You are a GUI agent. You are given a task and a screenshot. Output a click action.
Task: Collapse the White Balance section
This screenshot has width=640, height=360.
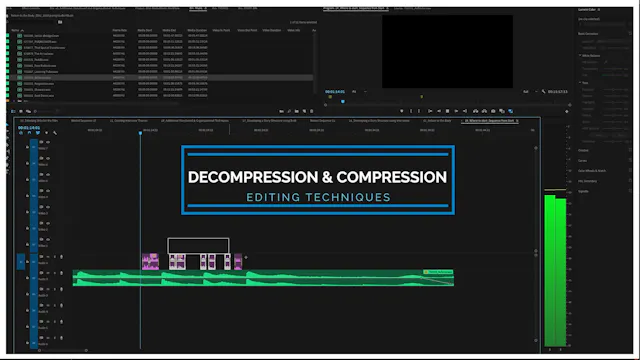[580, 56]
